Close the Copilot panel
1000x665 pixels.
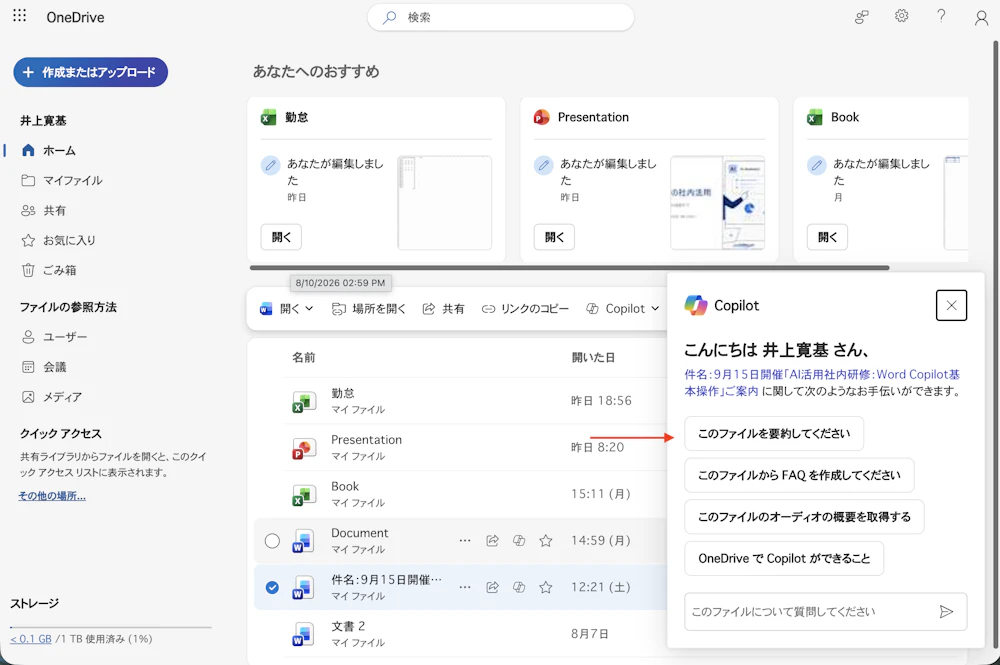(x=951, y=305)
